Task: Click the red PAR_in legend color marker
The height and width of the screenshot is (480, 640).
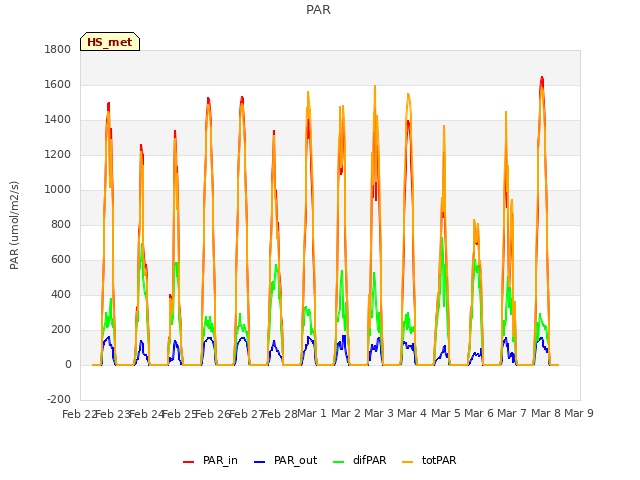Action: tap(188, 462)
